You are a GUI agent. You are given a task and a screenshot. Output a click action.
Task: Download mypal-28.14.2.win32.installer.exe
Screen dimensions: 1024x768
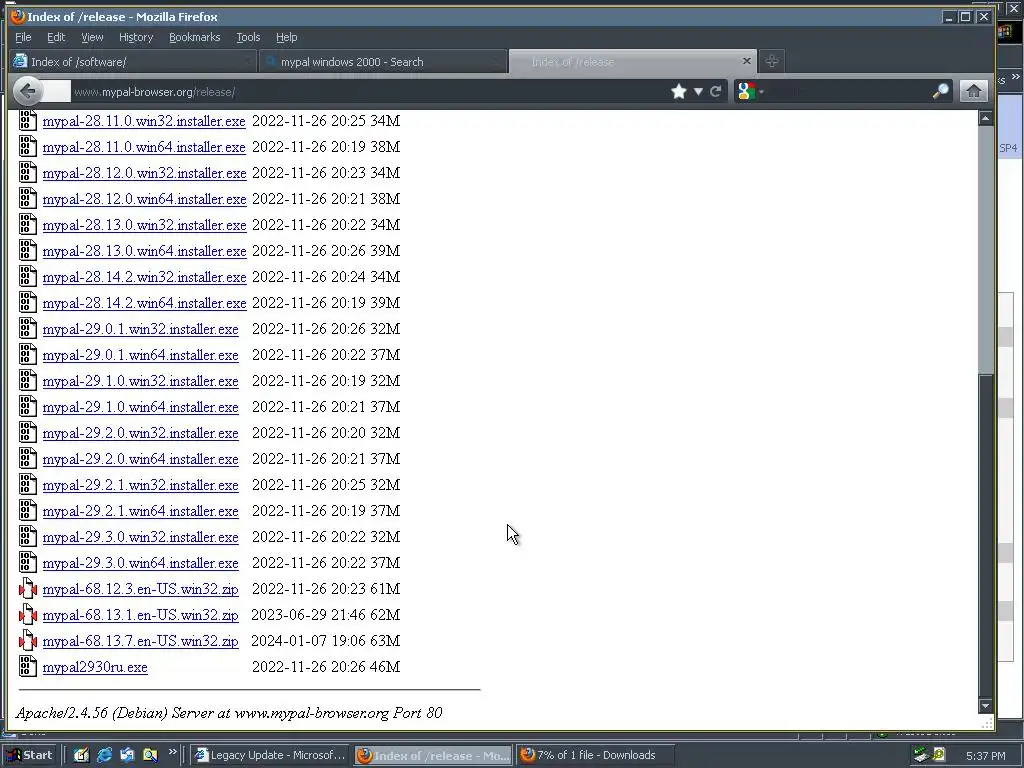(x=144, y=277)
